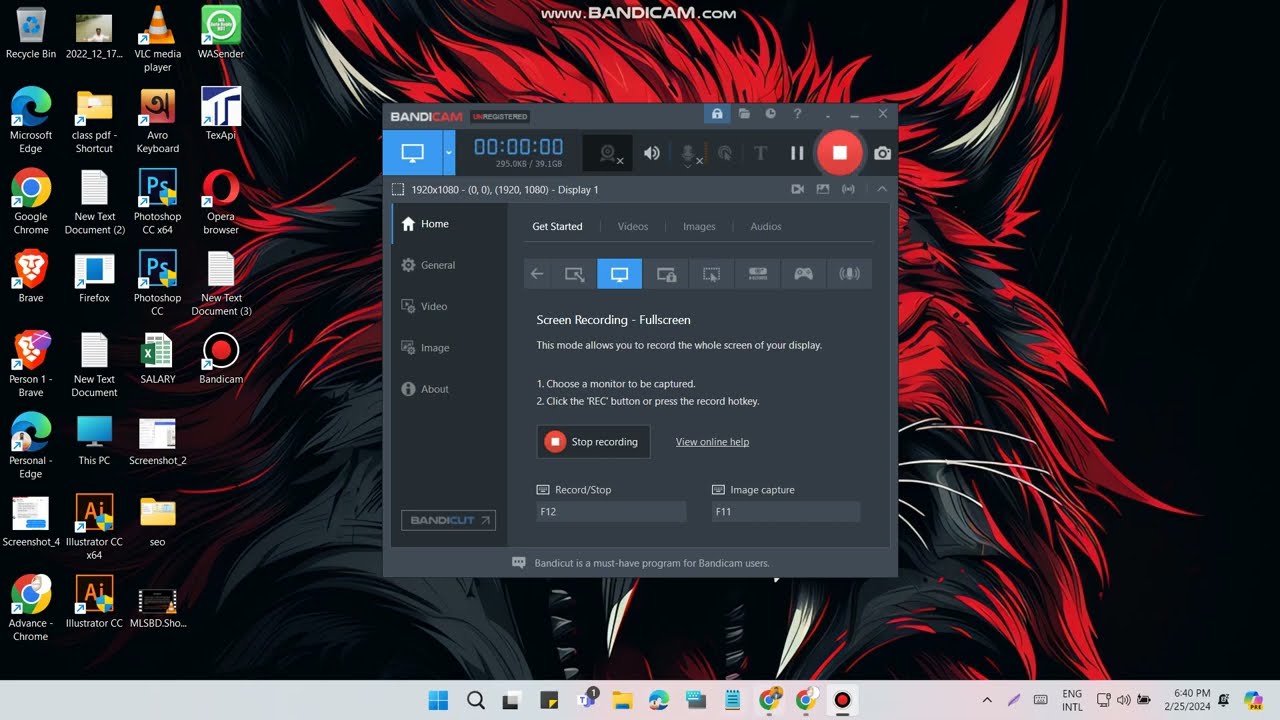The height and width of the screenshot is (720, 1280).
Task: Switch to the Get Started tab
Action: [557, 226]
